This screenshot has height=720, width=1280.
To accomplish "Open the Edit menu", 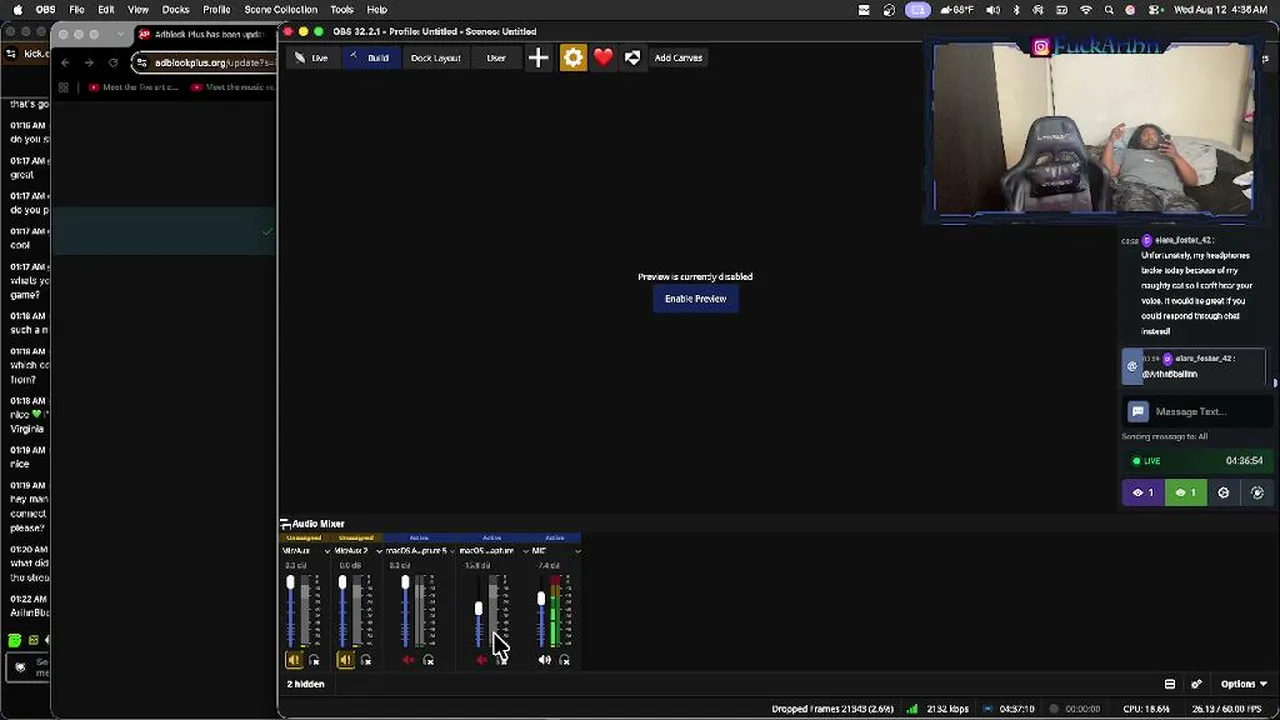I will coord(106,10).
